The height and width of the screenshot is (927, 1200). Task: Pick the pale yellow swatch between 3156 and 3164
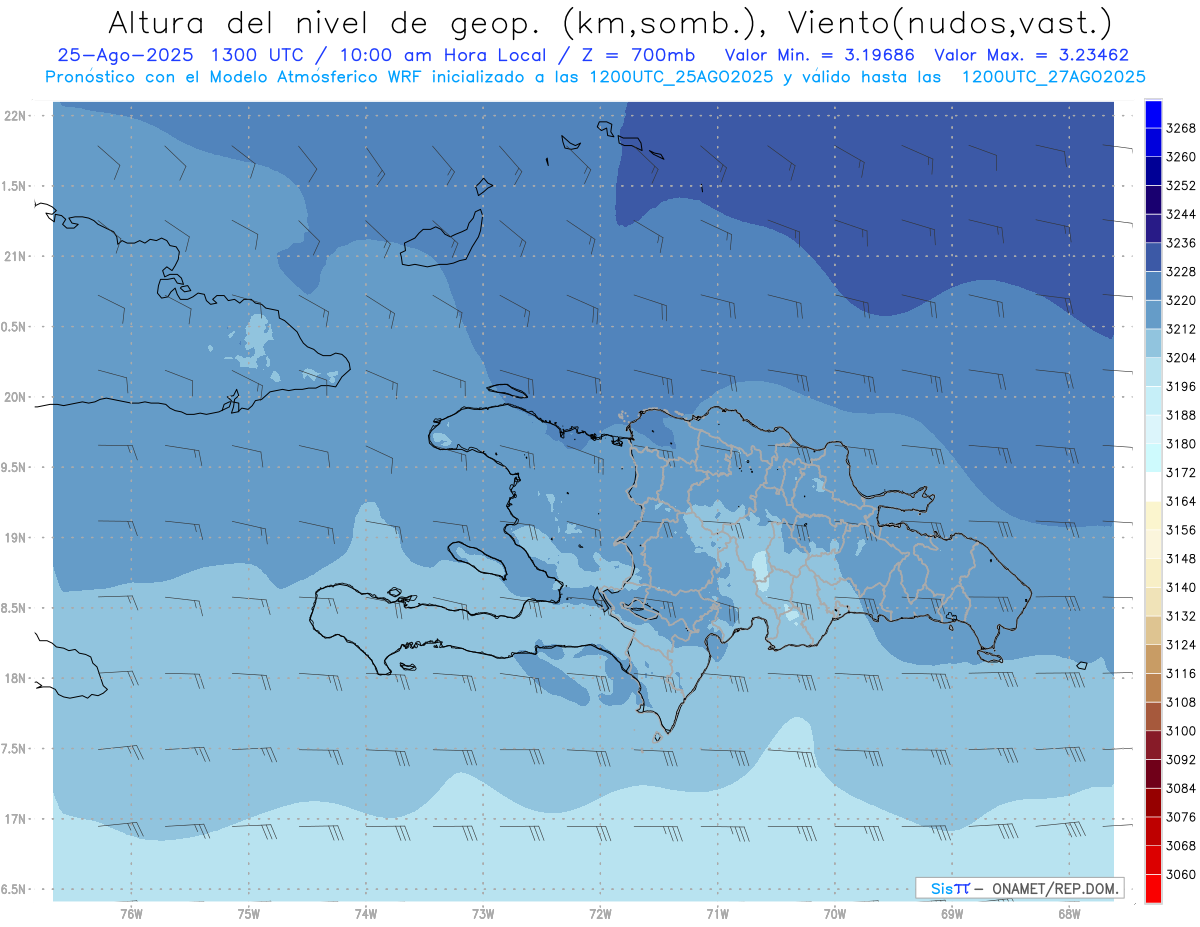pyautogui.click(x=1153, y=516)
